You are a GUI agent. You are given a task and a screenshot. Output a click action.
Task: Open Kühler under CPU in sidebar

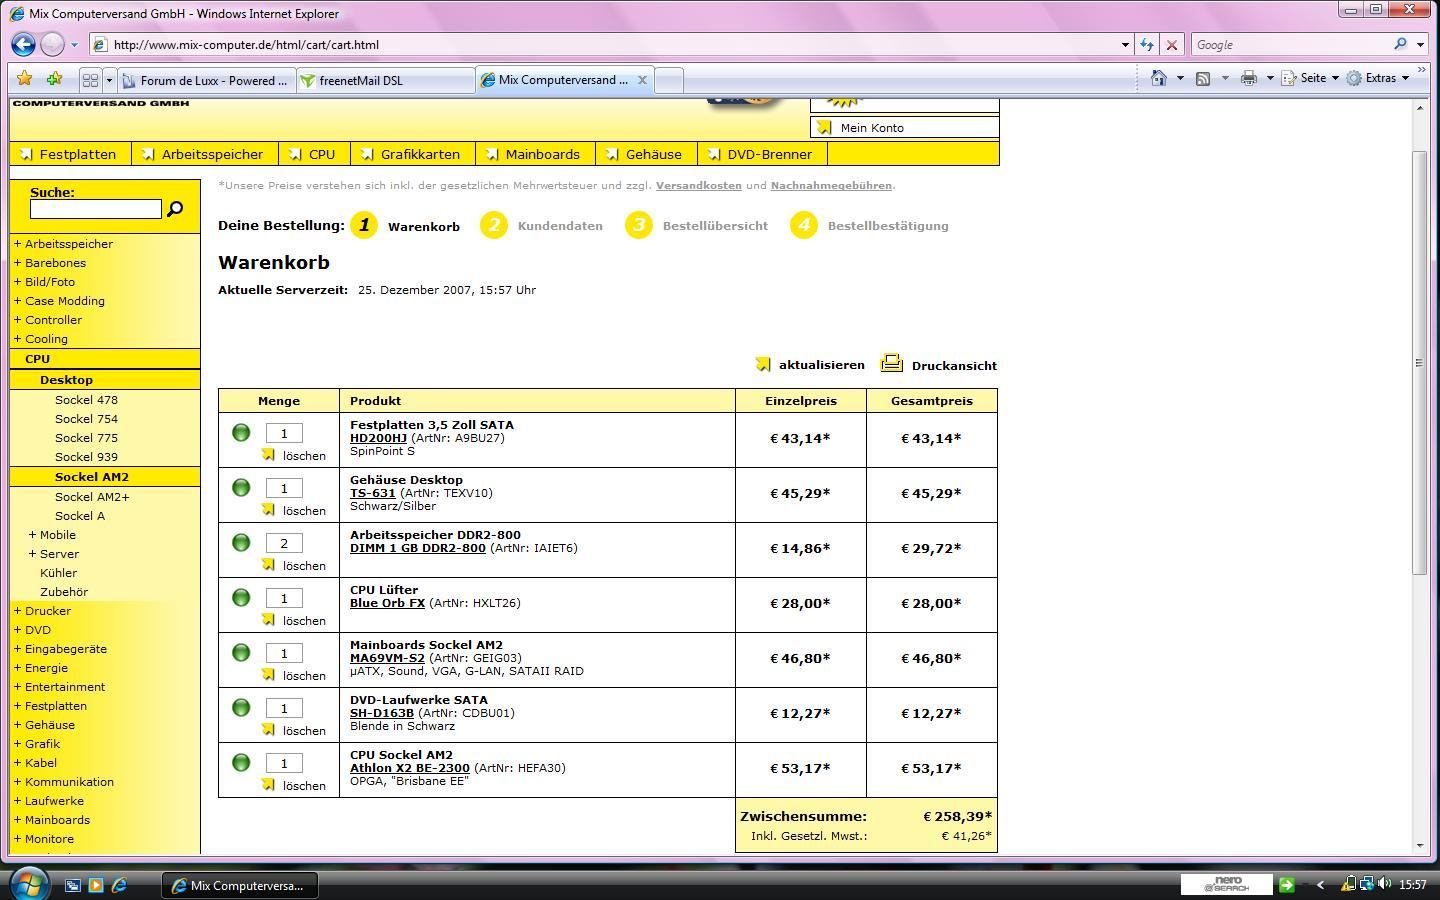pyautogui.click(x=58, y=573)
